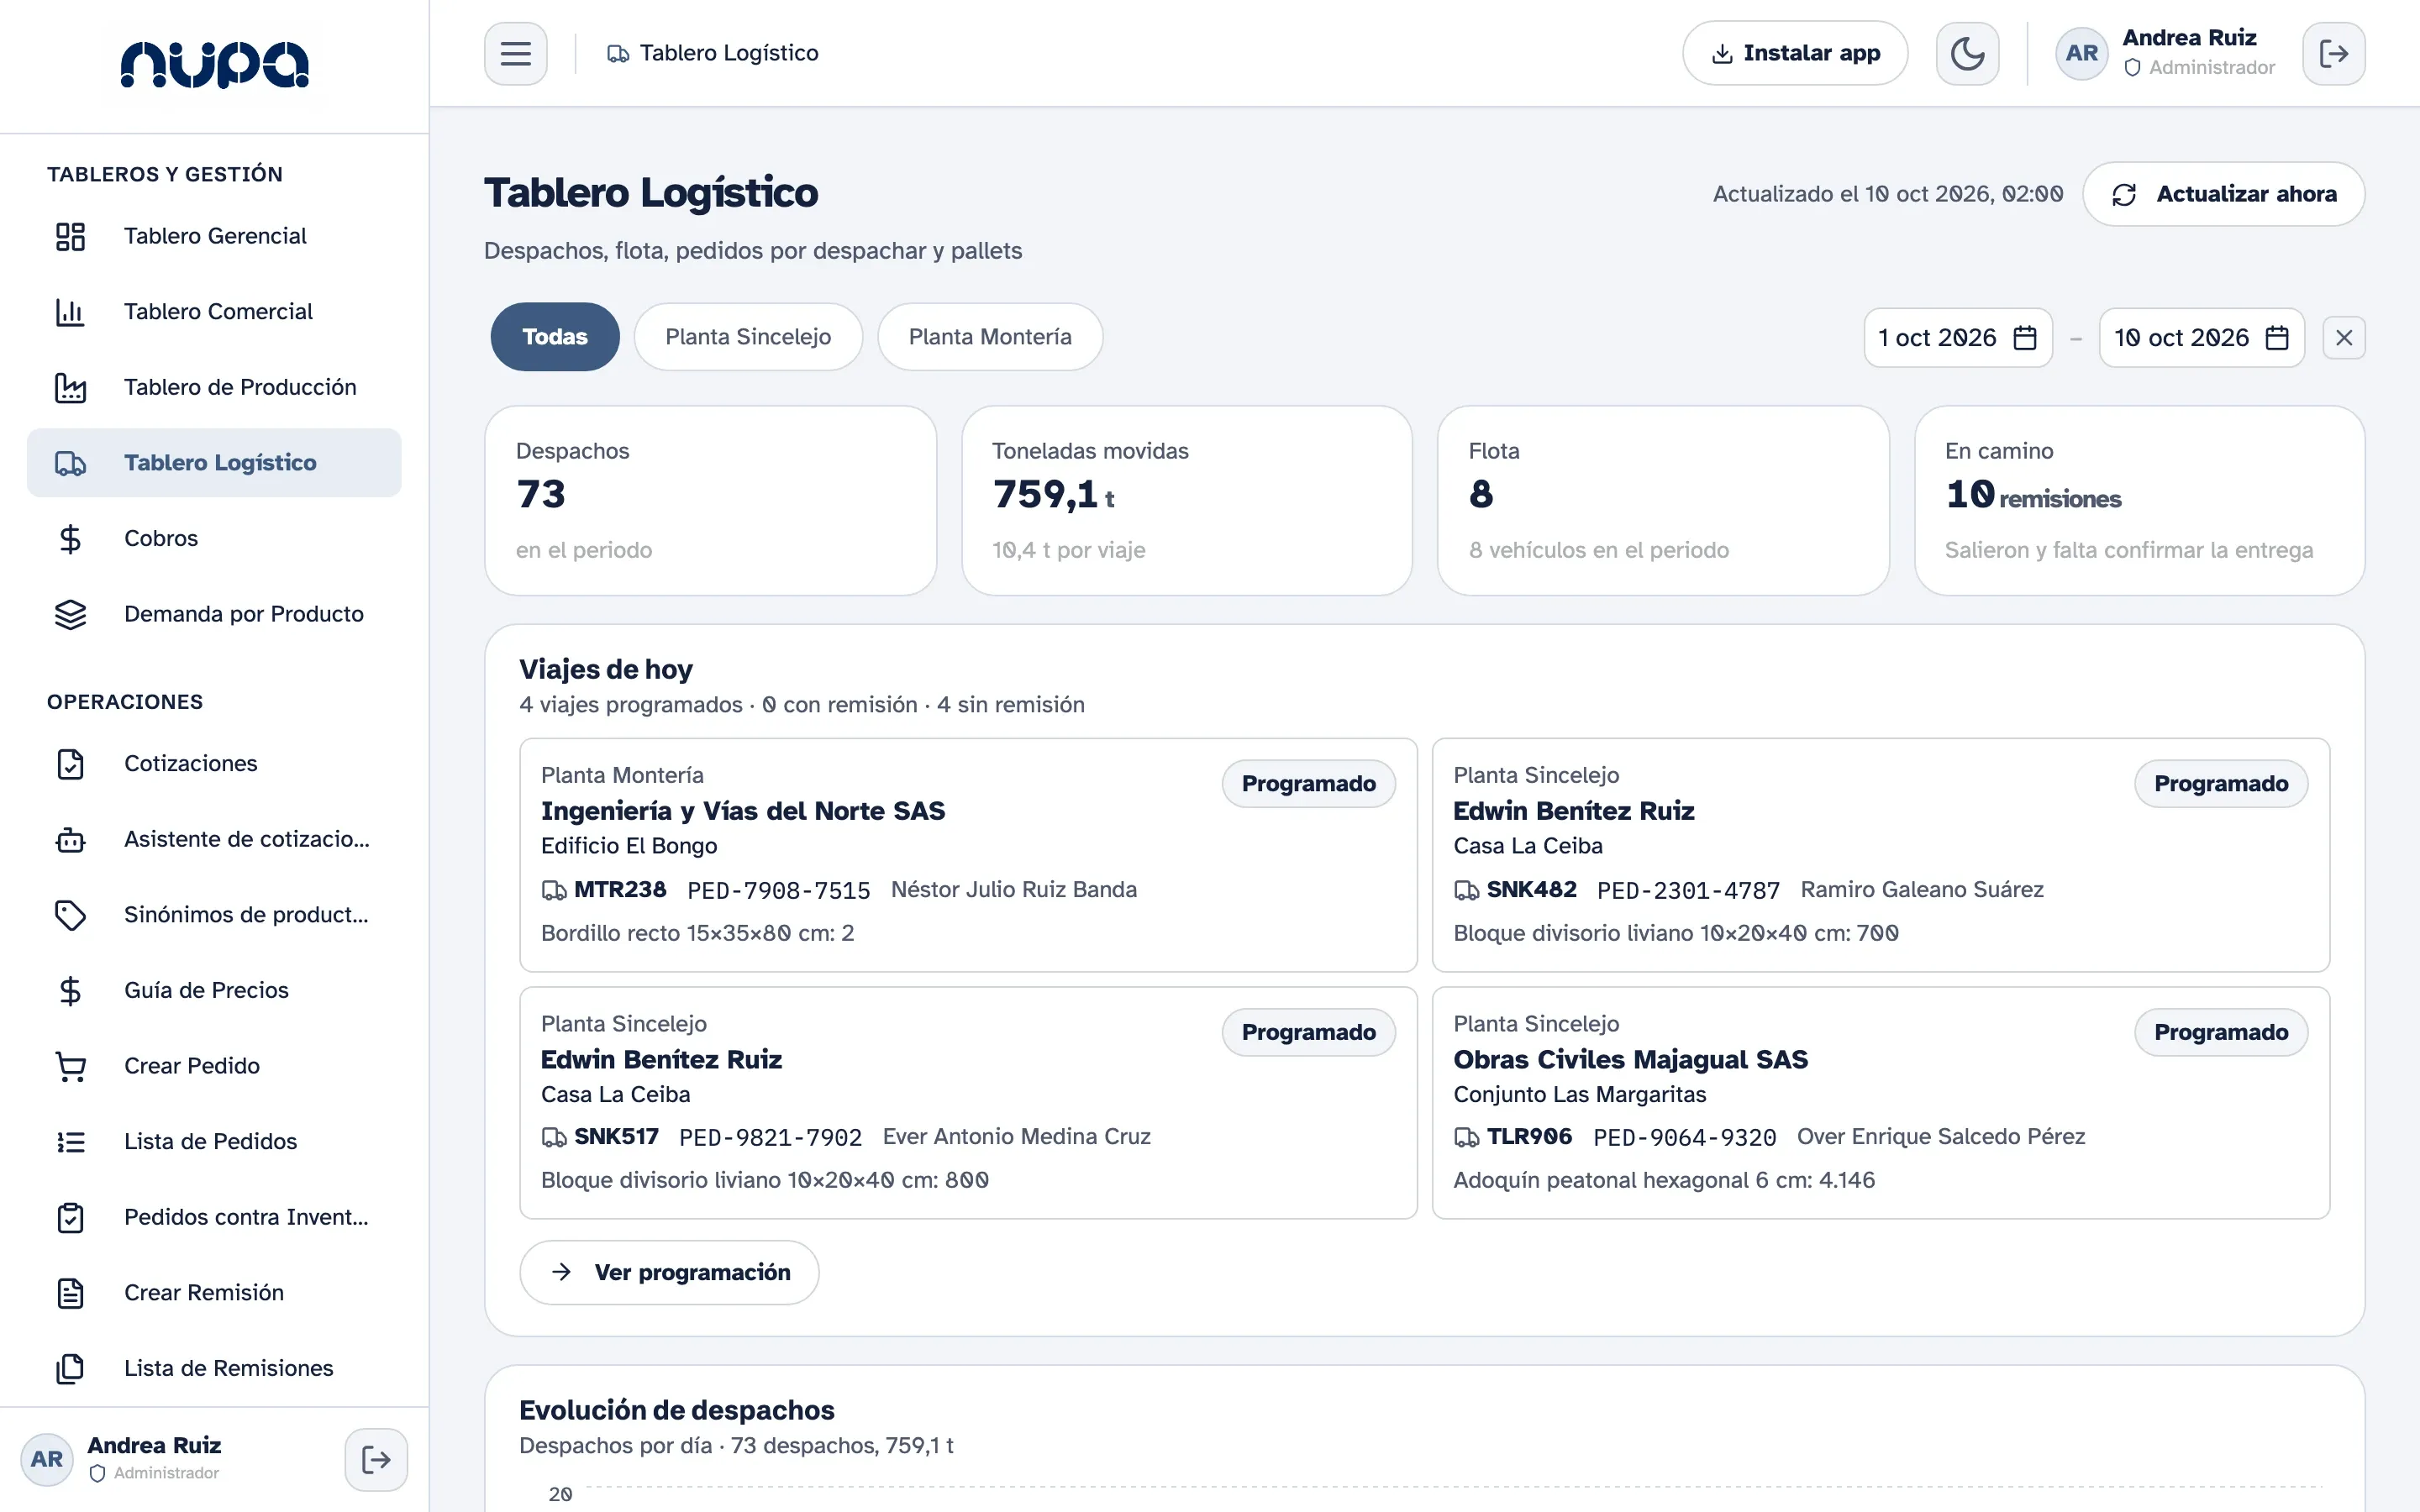2420x1512 pixels.
Task: Switch to dark mode moon icon
Action: pos(1967,53)
